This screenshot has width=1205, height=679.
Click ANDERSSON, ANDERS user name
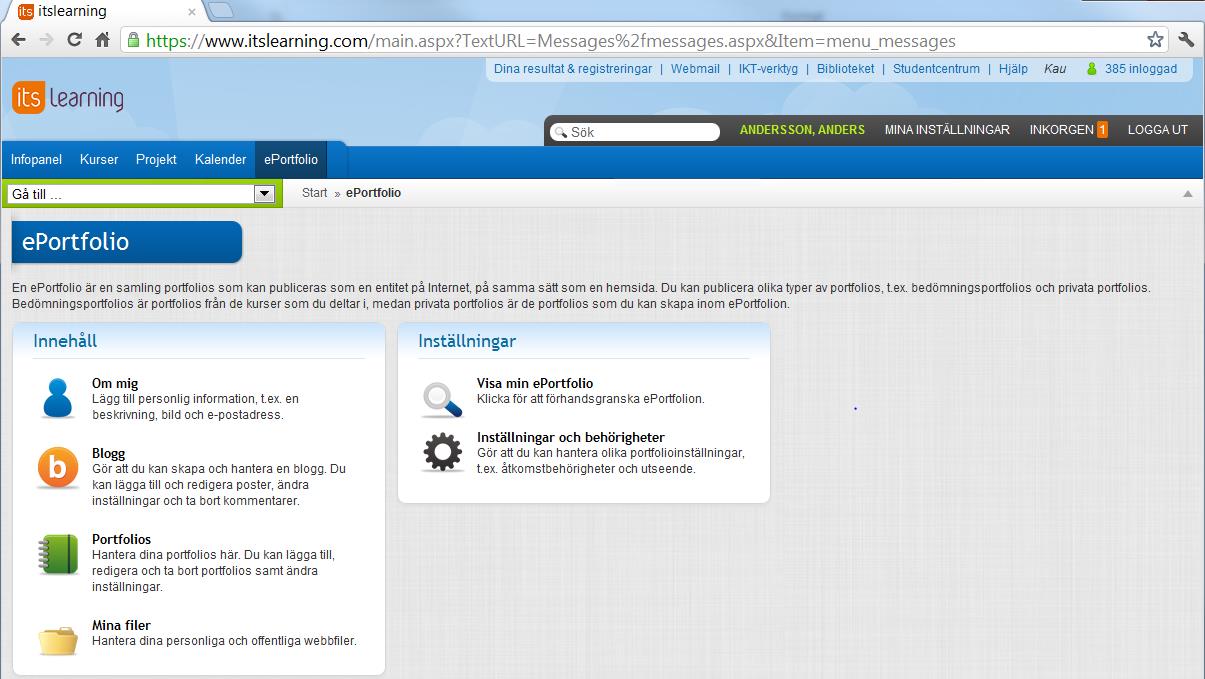click(x=802, y=130)
